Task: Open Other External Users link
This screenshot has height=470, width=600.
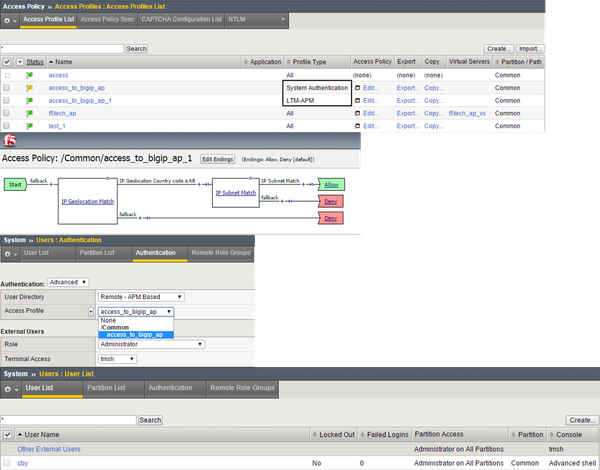Action: [x=49, y=449]
